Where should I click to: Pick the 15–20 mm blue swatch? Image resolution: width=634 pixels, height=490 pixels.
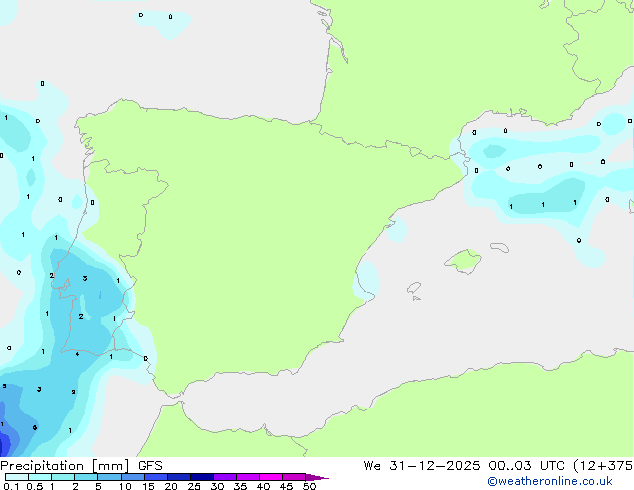(155, 477)
